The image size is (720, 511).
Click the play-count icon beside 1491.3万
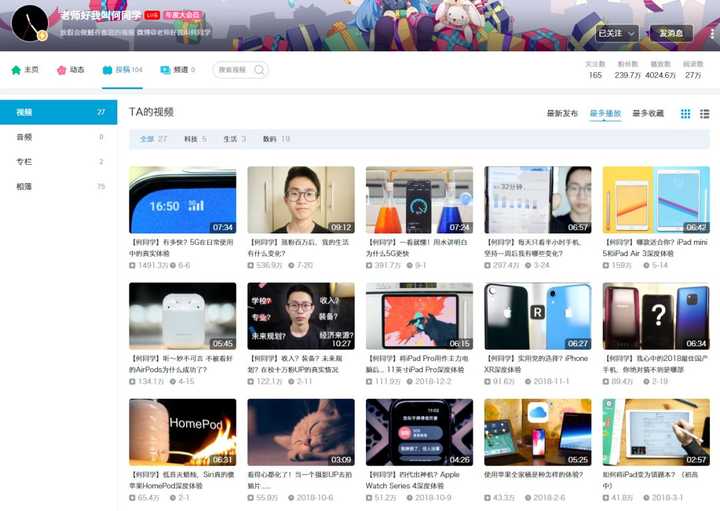132,265
